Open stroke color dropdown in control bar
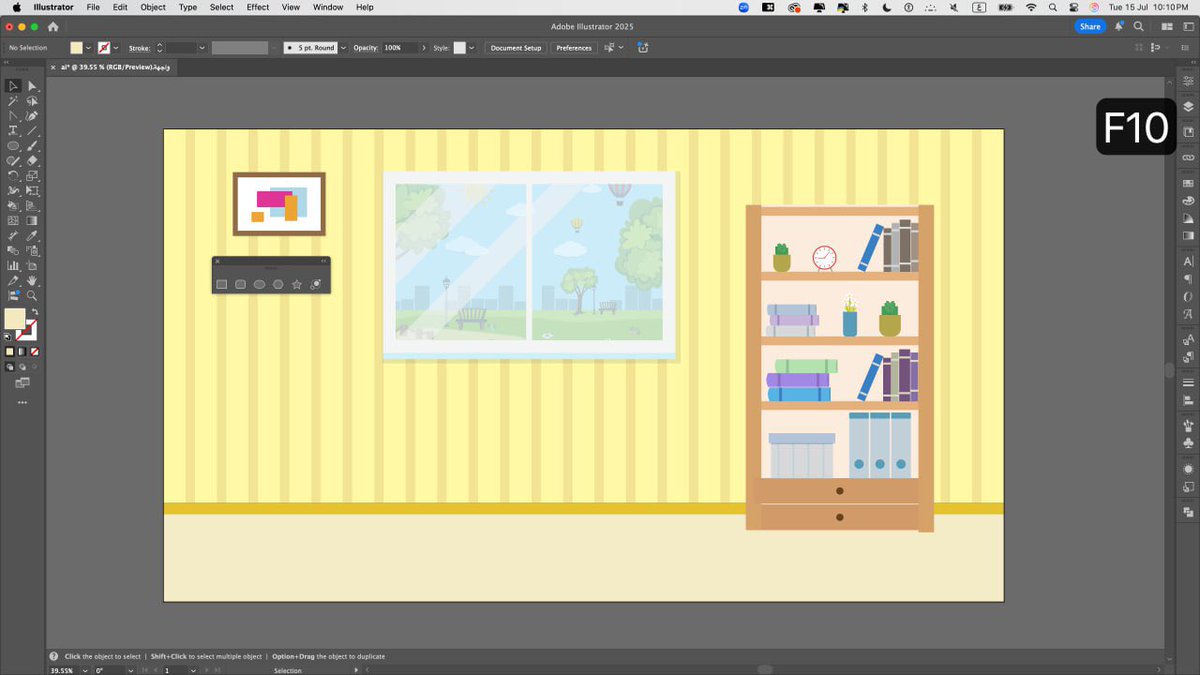This screenshot has width=1200, height=675. tap(116, 48)
